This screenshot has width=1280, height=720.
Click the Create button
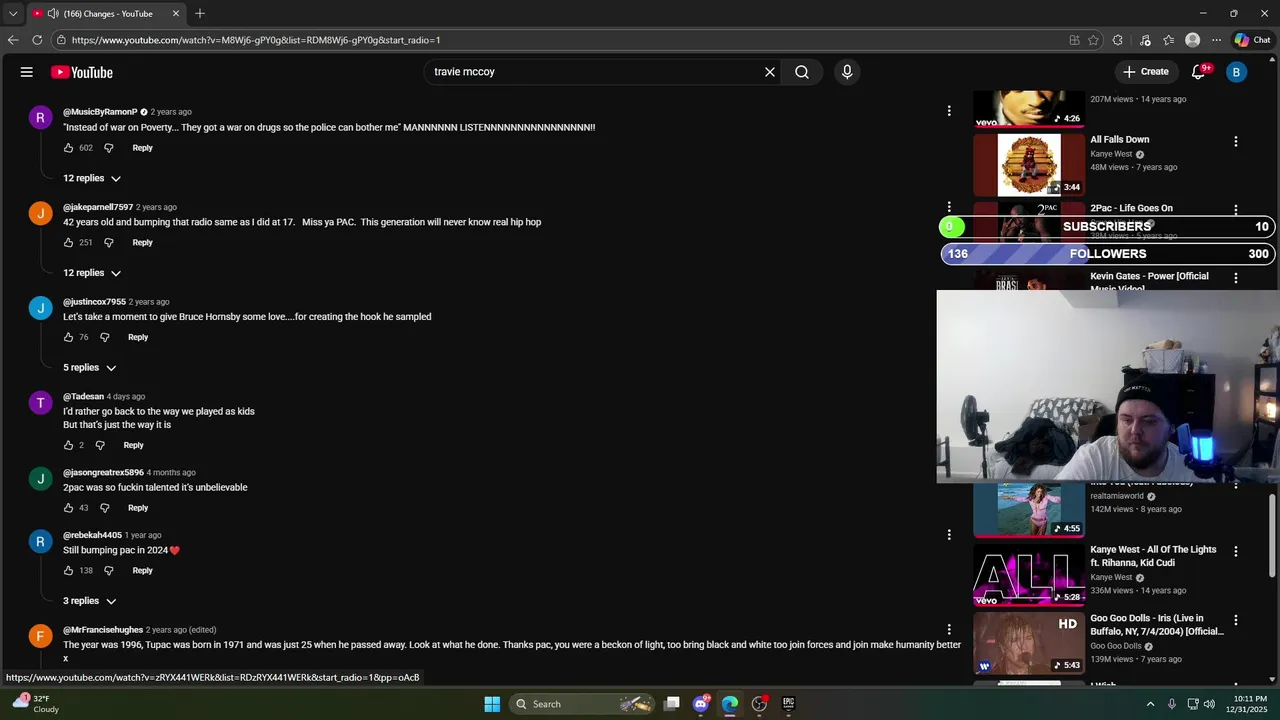1145,72
